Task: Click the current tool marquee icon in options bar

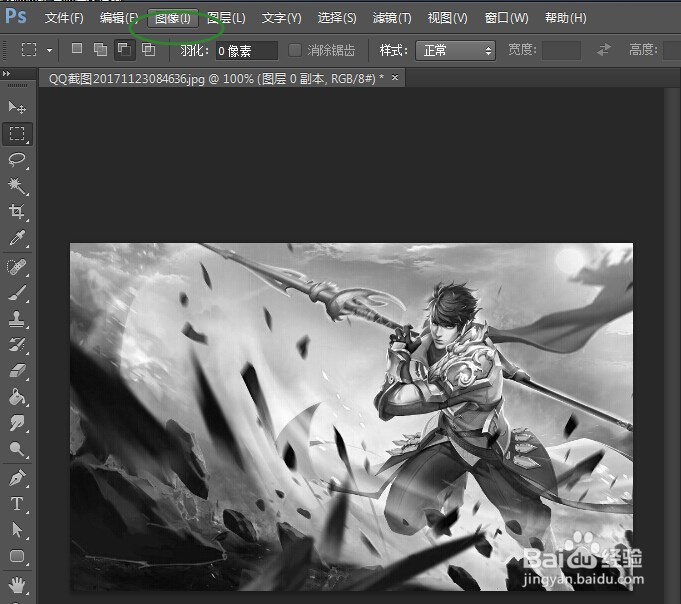Action: (x=29, y=50)
